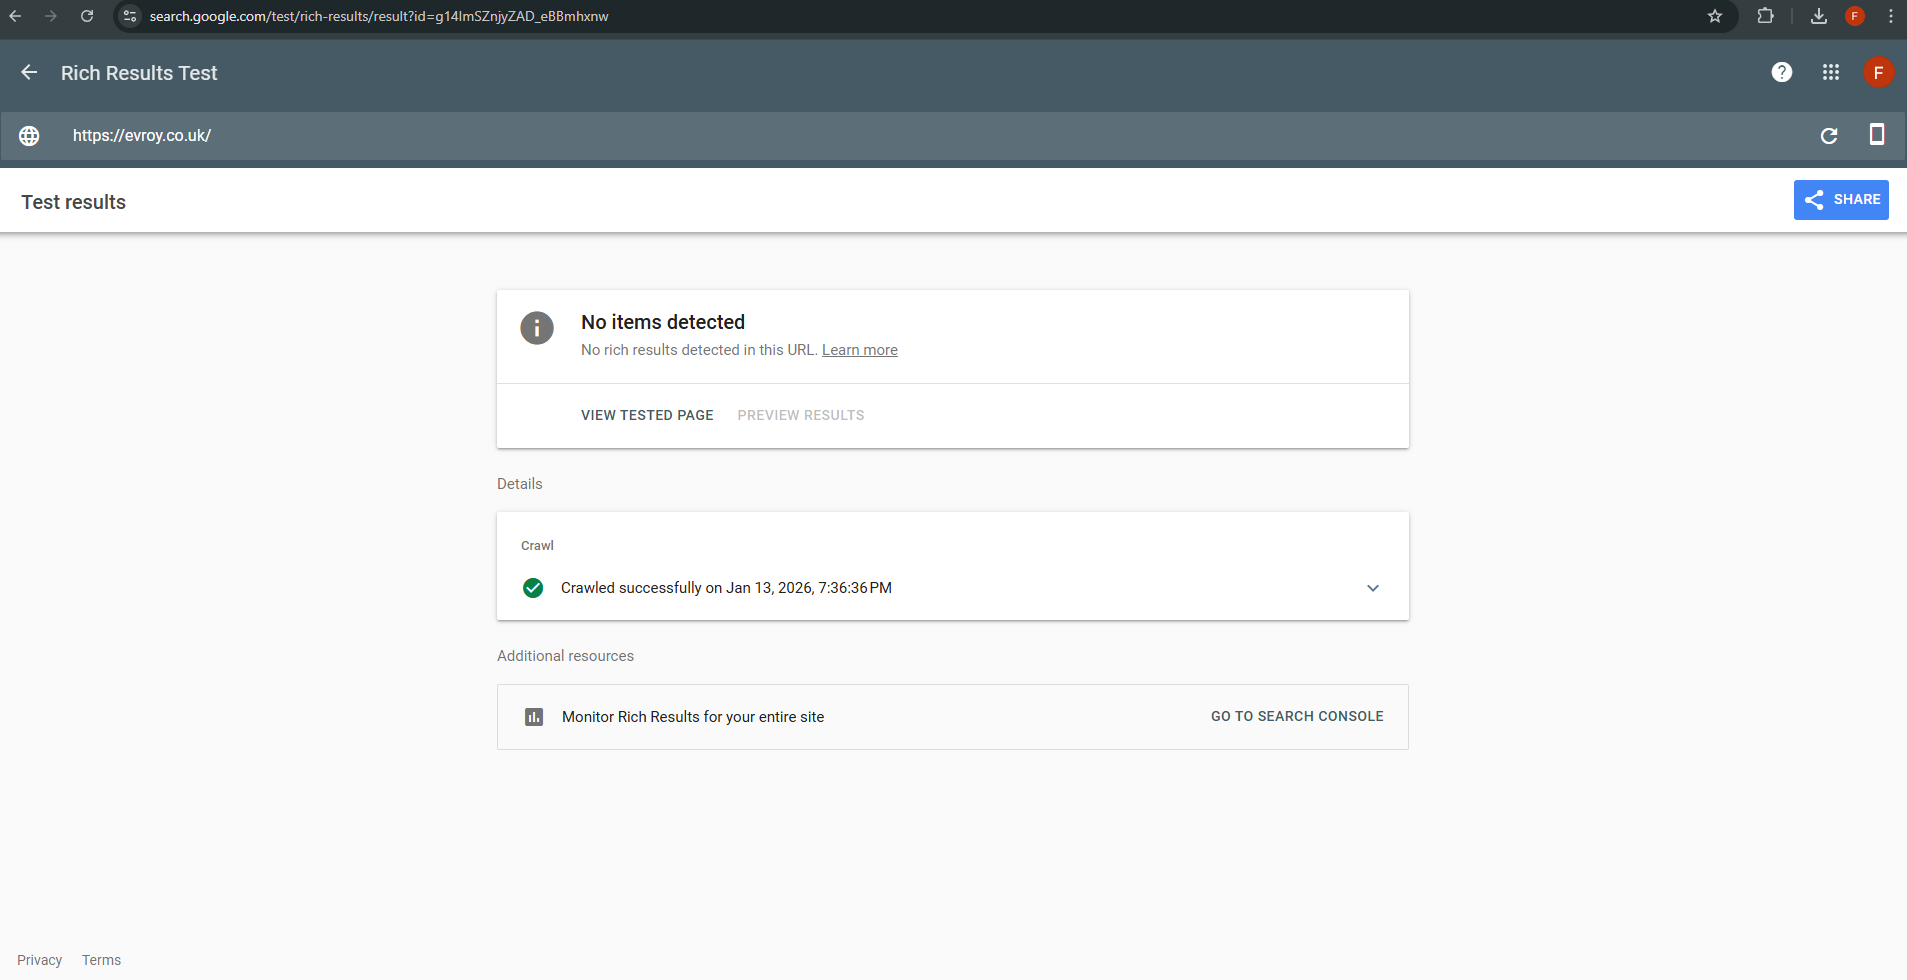Bookmark this page with the star icon
The image size is (1907, 980).
click(1714, 16)
